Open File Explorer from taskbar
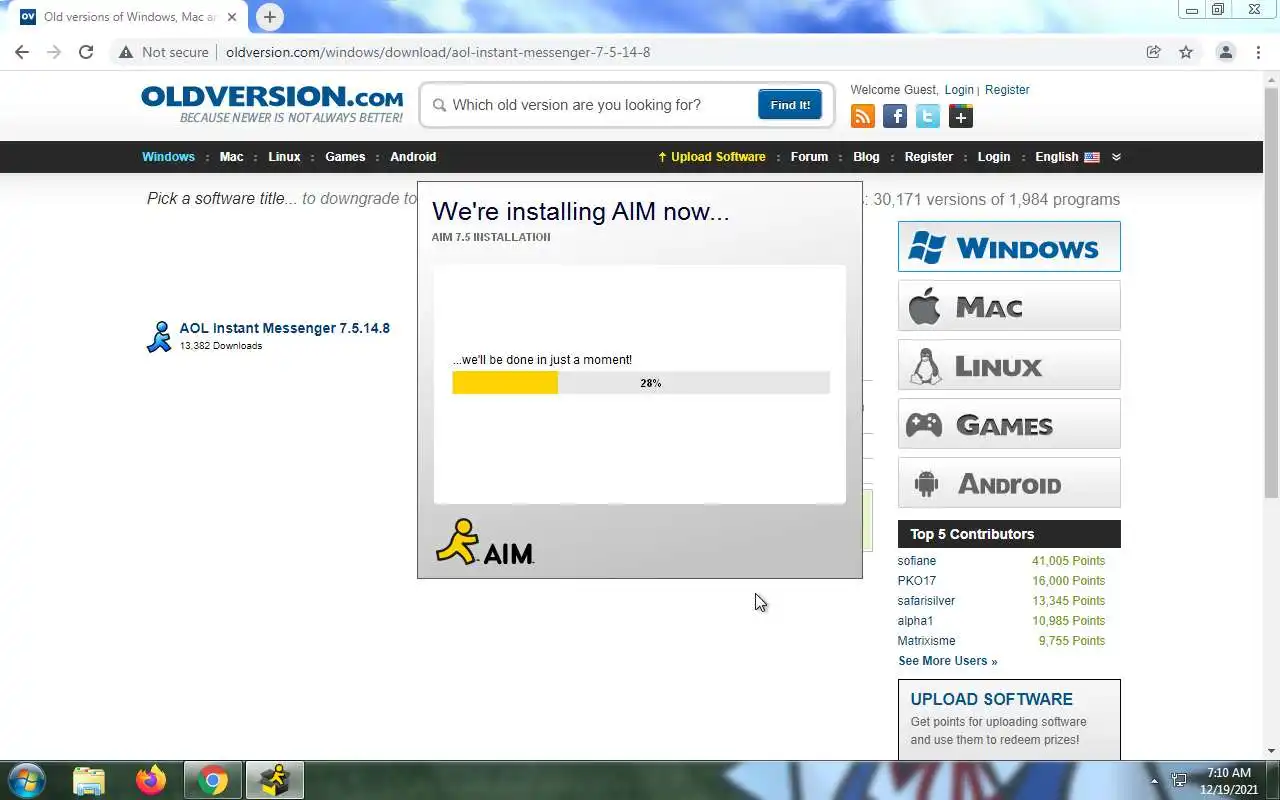Image resolution: width=1280 pixels, height=800 pixels. tap(89, 780)
